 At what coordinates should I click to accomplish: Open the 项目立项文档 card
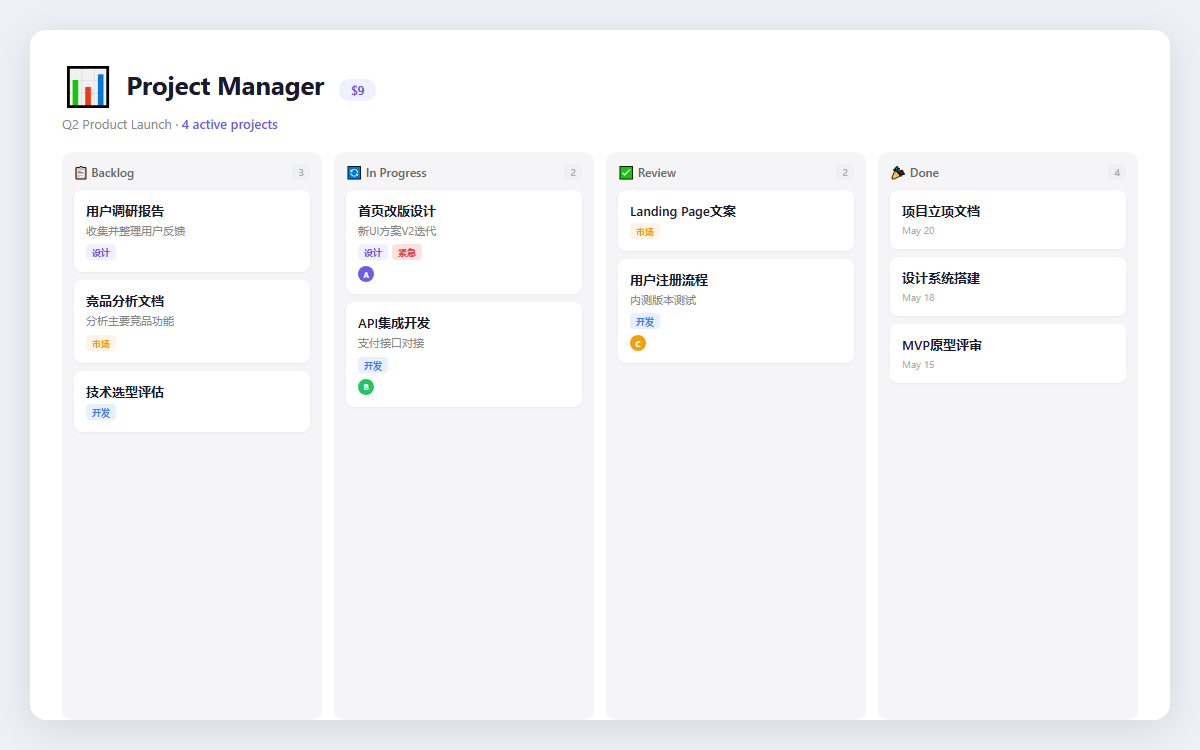[1008, 219]
